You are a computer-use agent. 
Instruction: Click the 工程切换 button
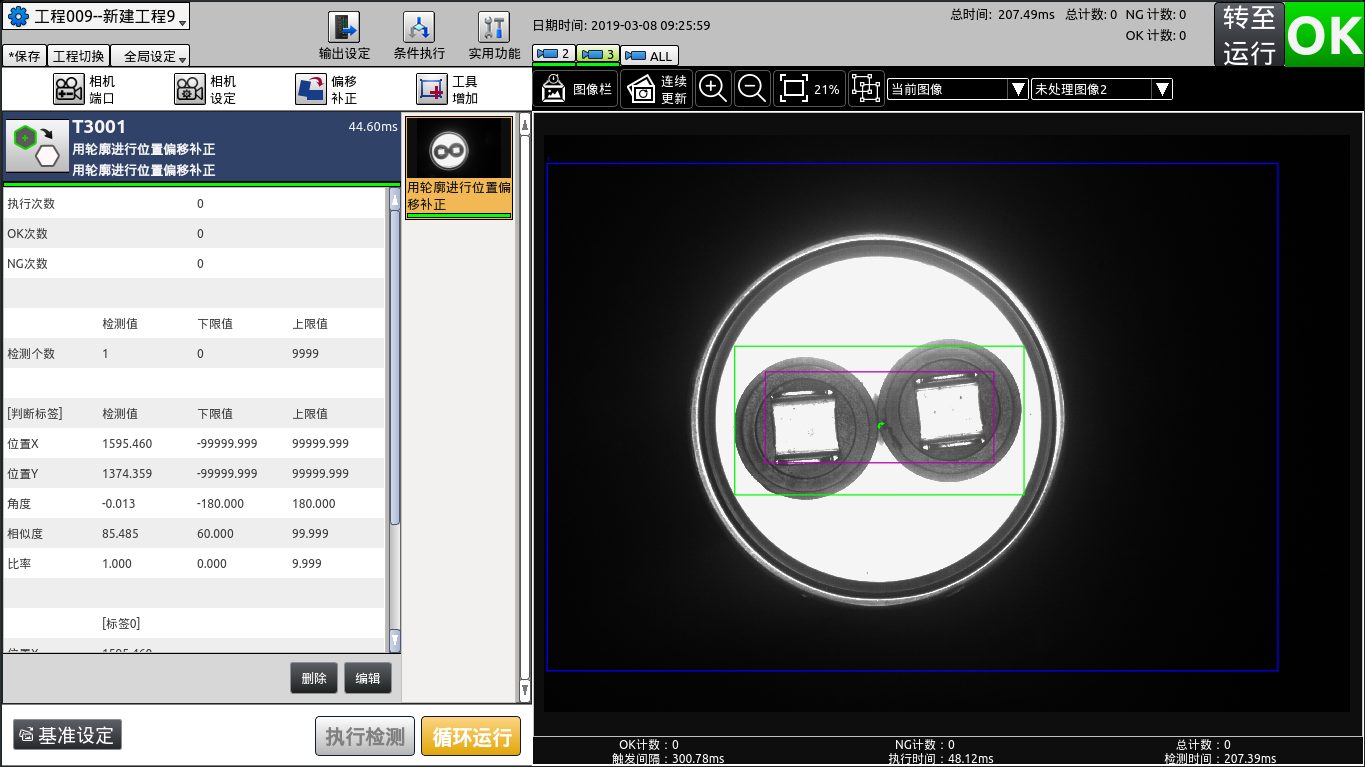pos(78,56)
